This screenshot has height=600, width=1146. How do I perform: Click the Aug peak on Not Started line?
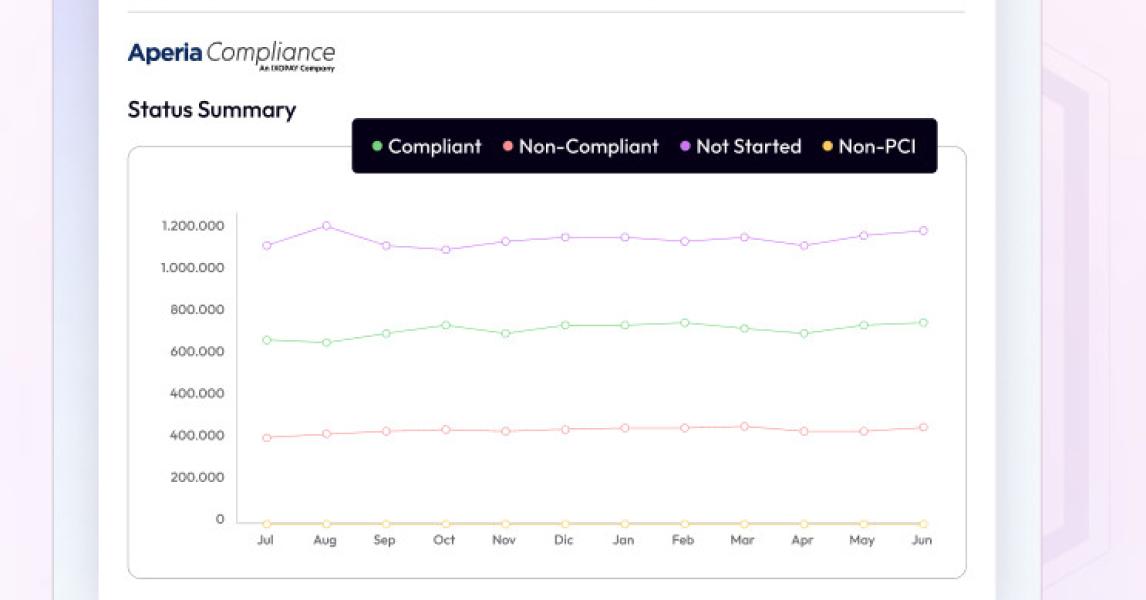(325, 226)
